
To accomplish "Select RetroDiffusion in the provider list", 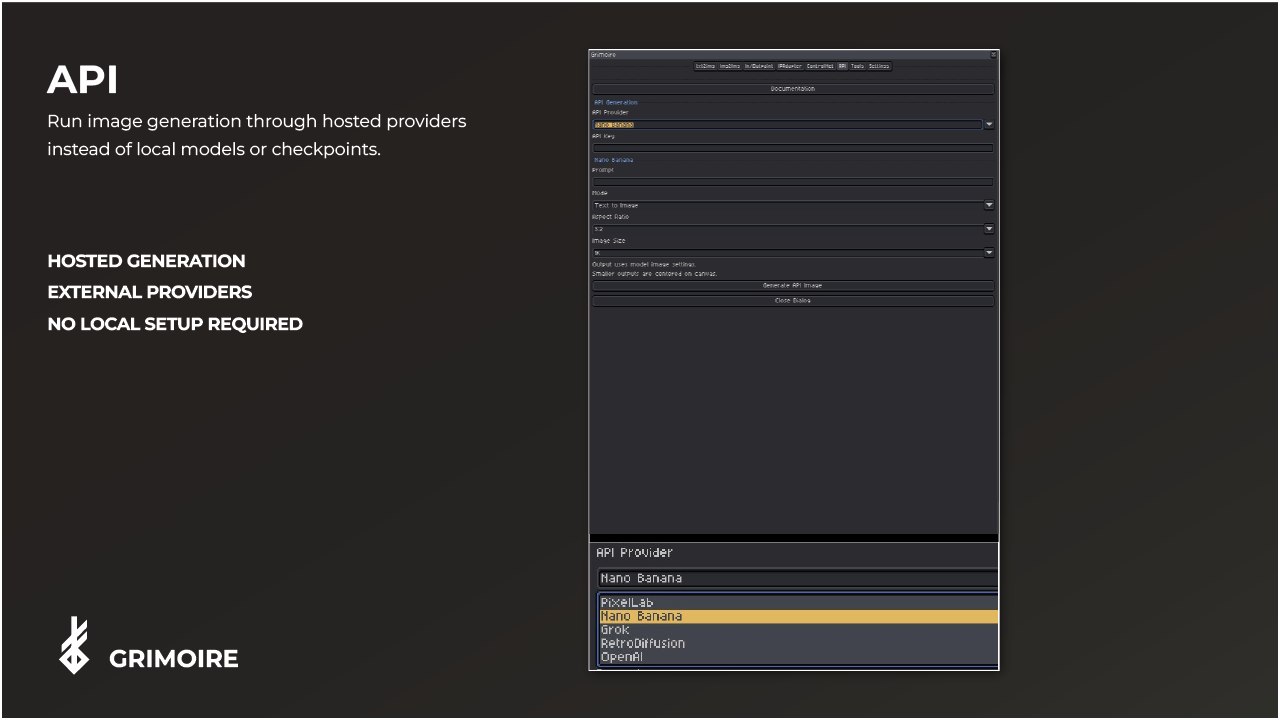I will [x=799, y=644].
